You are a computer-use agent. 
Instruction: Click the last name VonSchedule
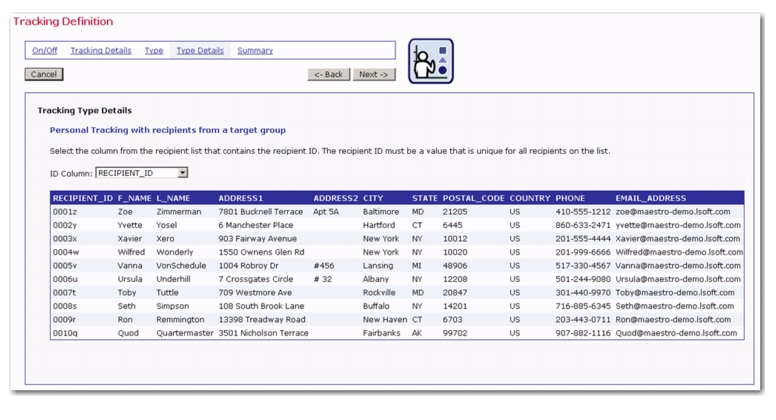(x=181, y=266)
